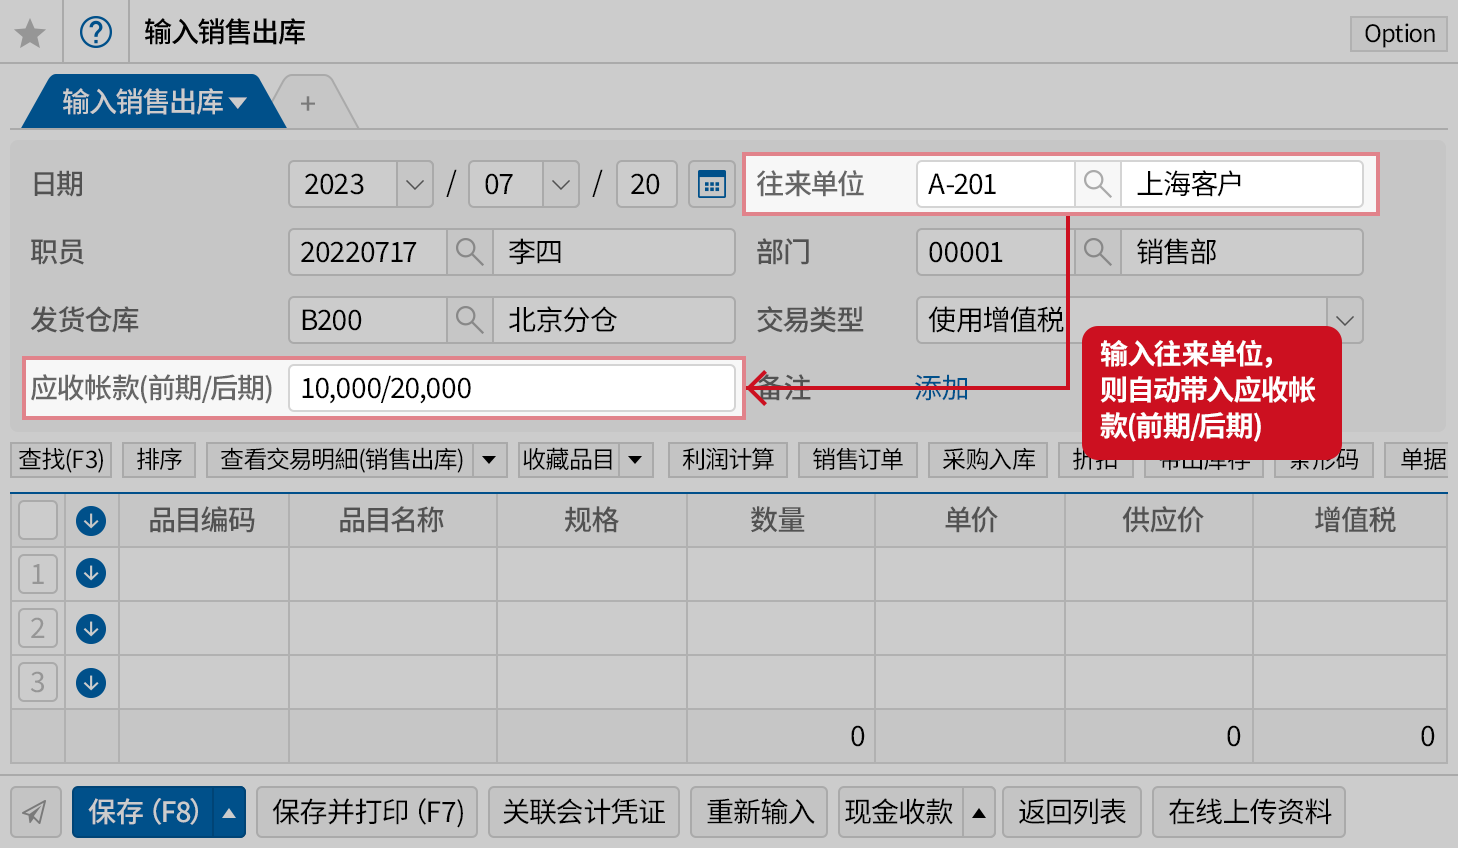The height and width of the screenshot is (848, 1458).
Task: Click search icon beside employee 20220717
Action: tap(469, 252)
